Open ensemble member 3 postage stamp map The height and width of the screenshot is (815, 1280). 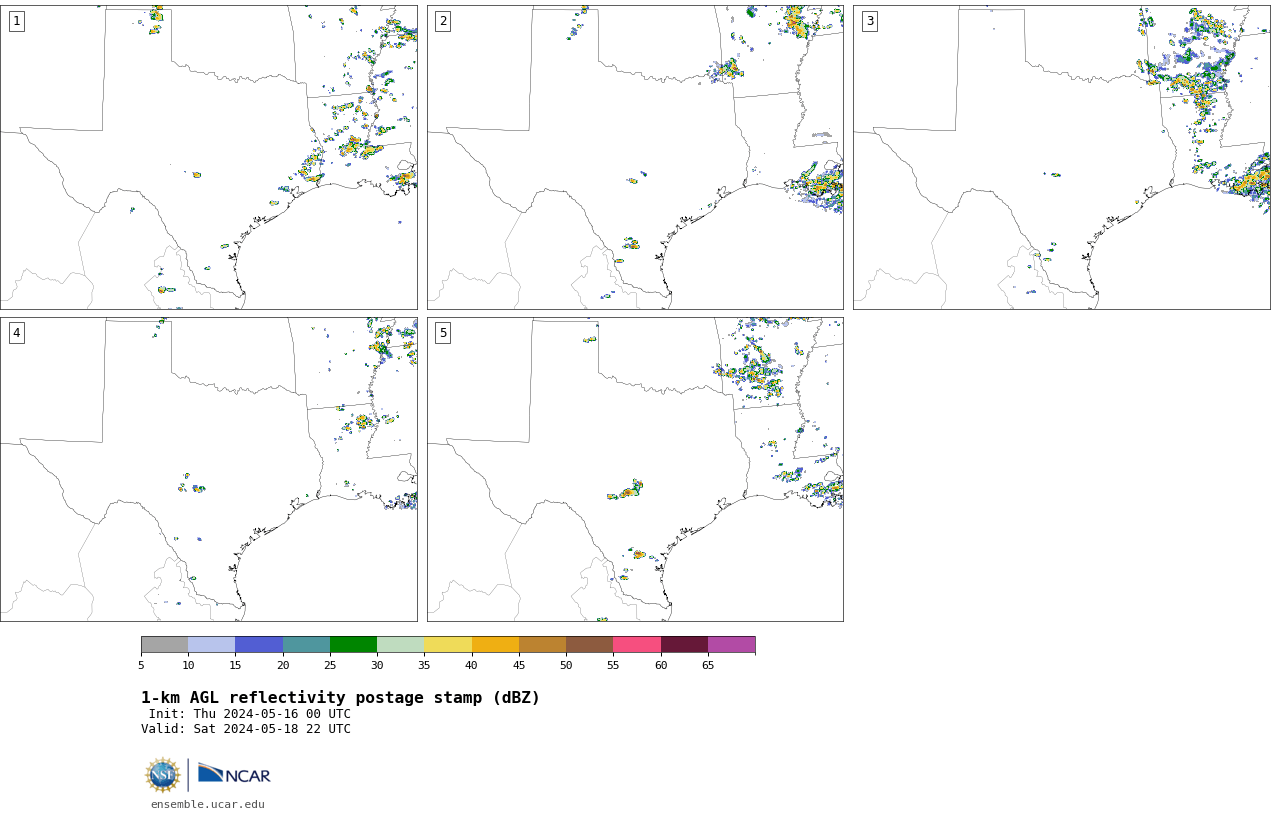[x=1061, y=157]
